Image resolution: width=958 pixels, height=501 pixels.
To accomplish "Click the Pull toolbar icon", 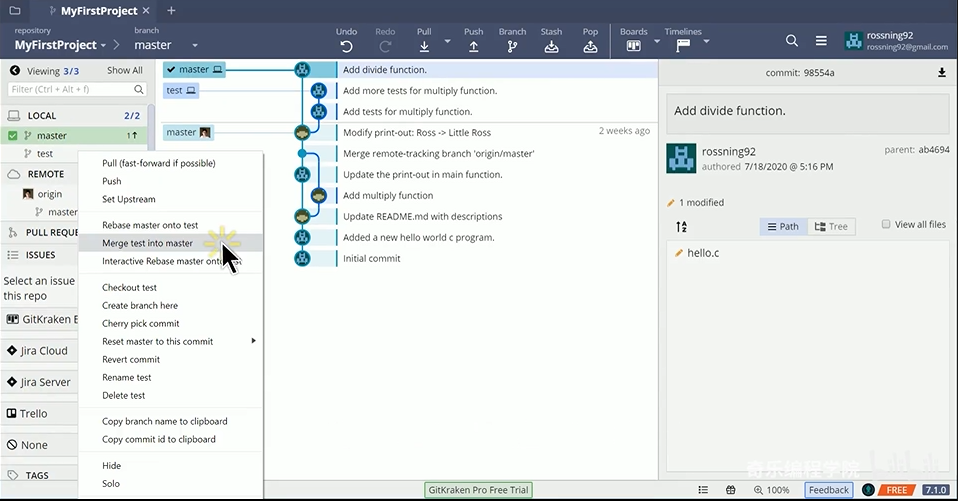I will (424, 46).
